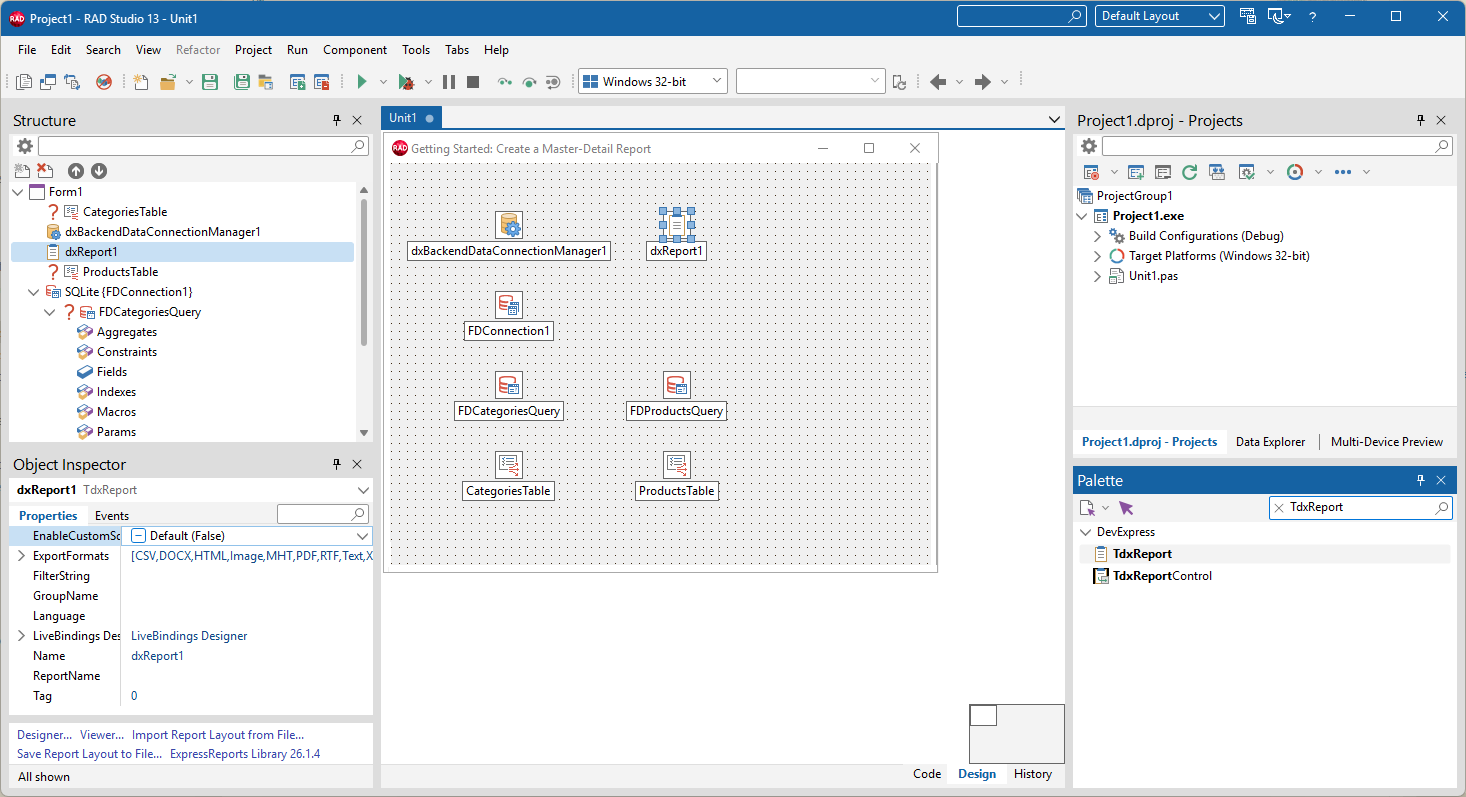Click the red X delete icon in Structure

pyautogui.click(x=44, y=171)
